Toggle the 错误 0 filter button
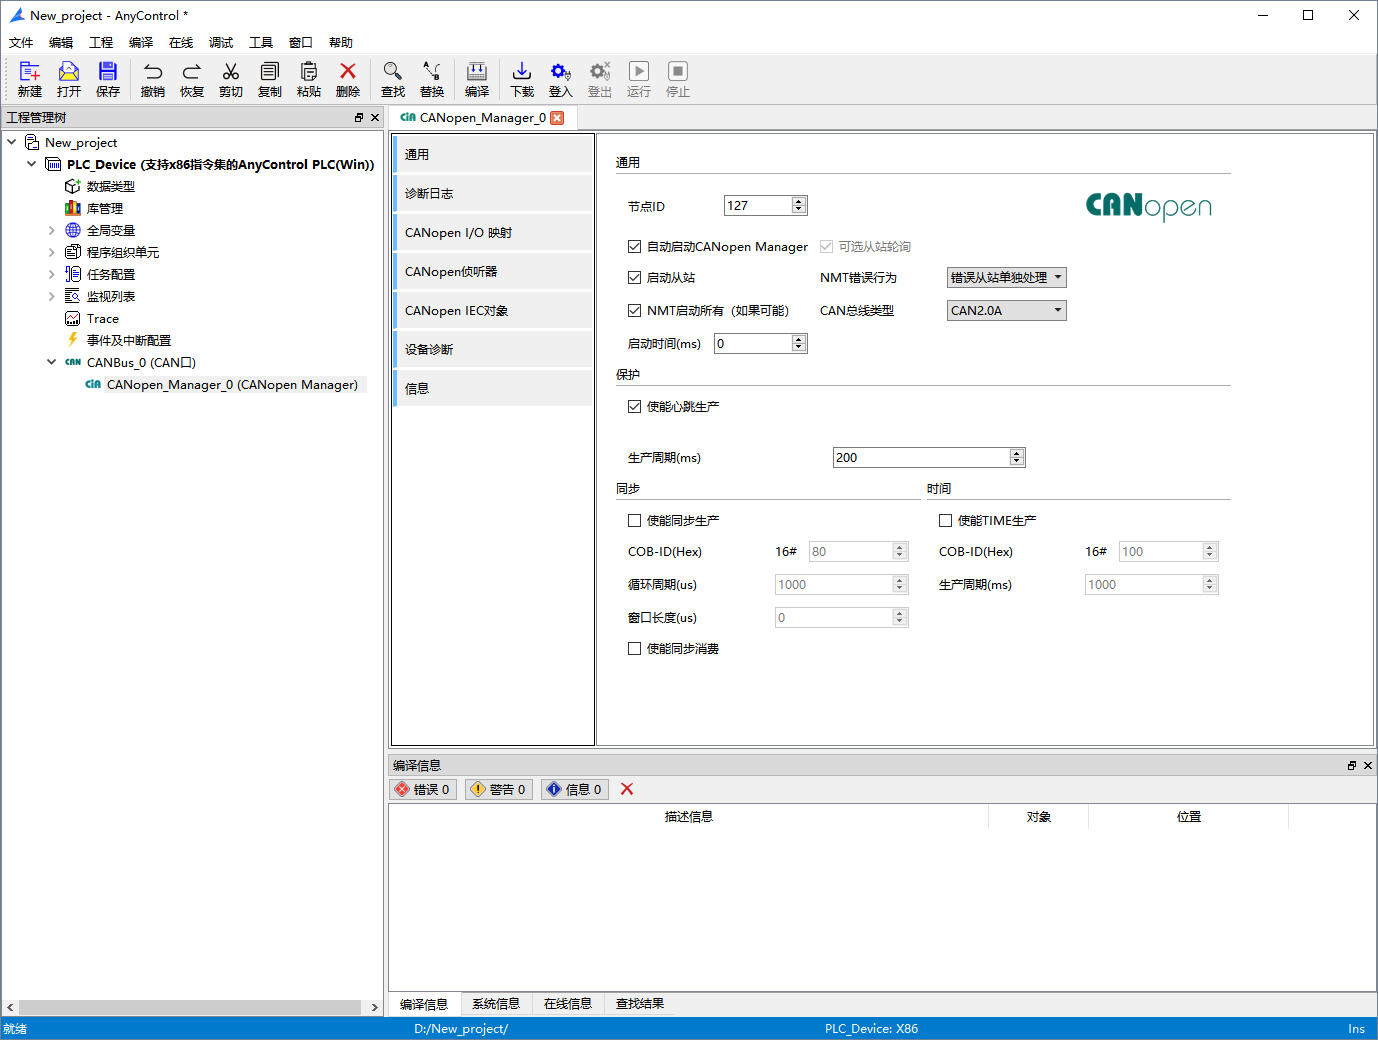This screenshot has height=1040, width=1378. pyautogui.click(x=423, y=789)
